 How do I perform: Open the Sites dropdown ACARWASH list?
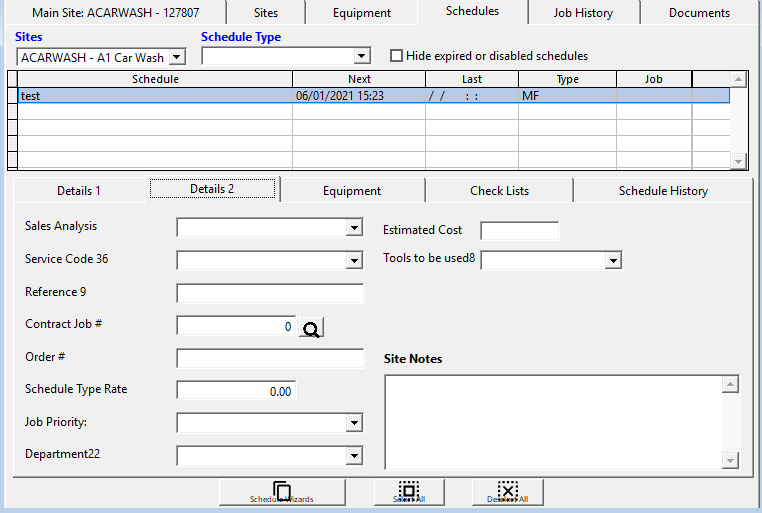pos(178,57)
